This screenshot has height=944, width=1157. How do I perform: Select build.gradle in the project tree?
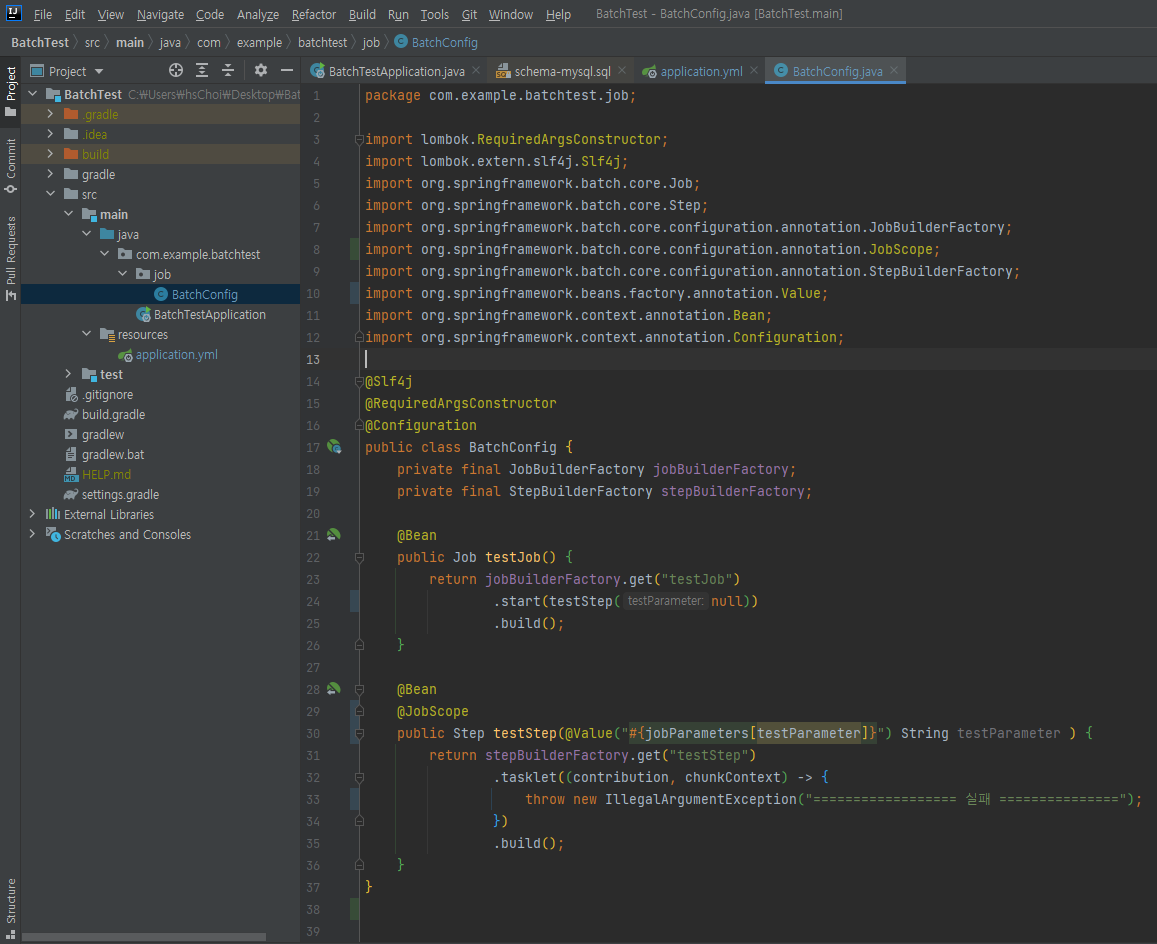(113, 414)
